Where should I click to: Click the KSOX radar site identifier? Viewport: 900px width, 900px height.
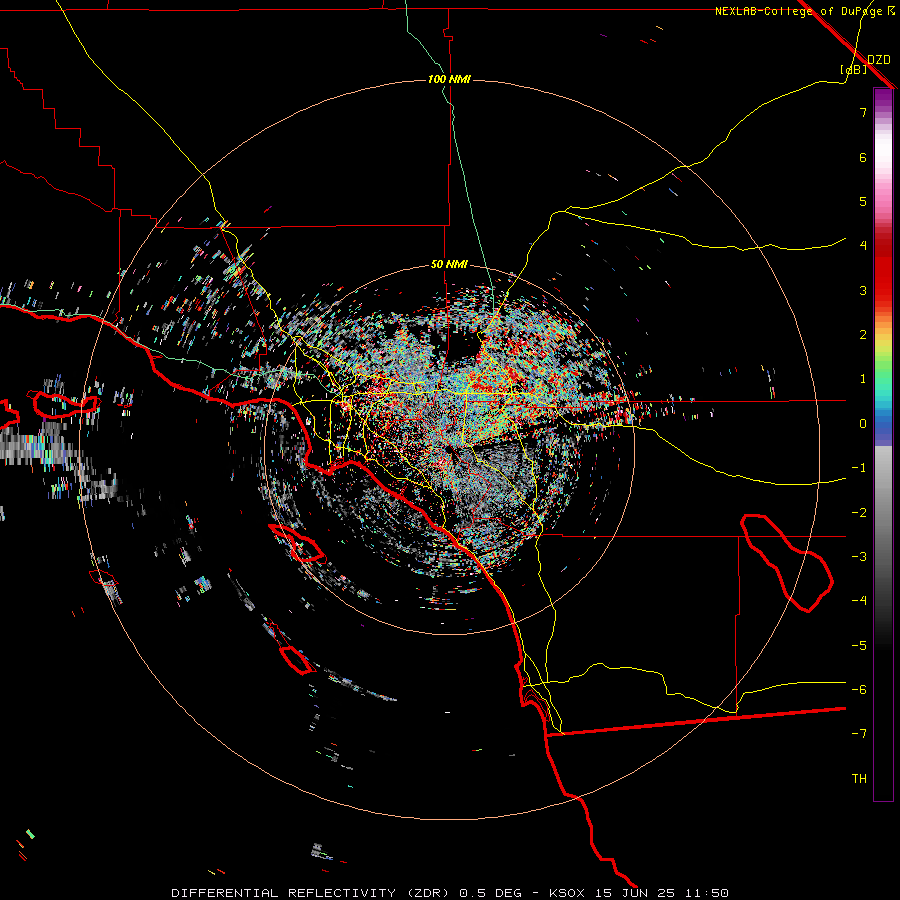(x=567, y=893)
